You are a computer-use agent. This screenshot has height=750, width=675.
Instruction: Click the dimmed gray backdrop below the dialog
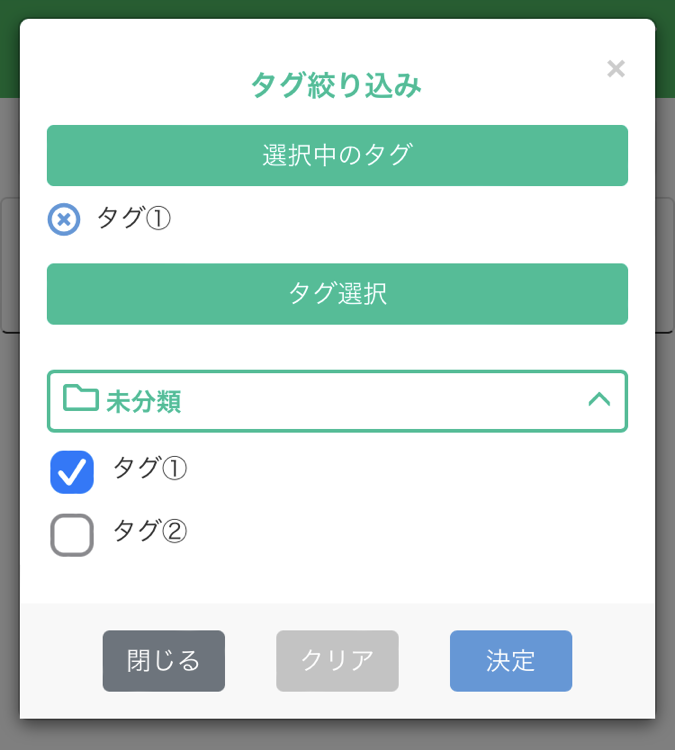[x=337, y=735]
